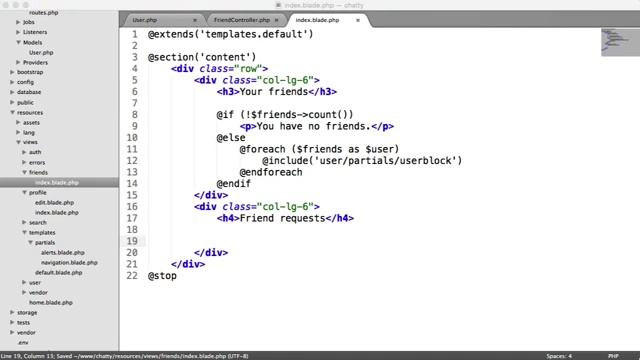Expand the vendor folder under views
640x360 pixels.
click(24, 292)
